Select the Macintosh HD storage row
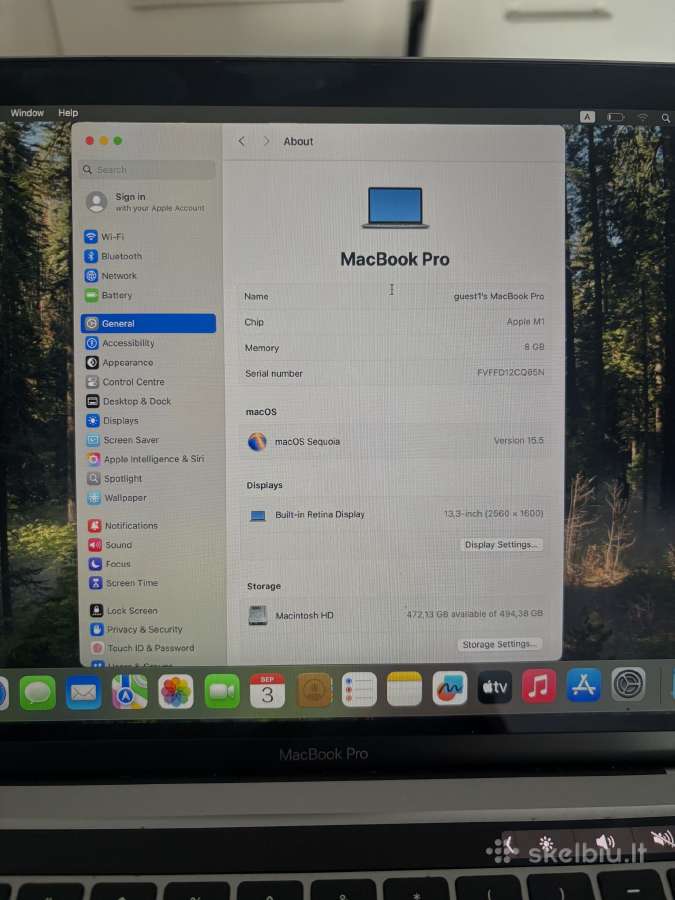Screen dimensions: 675x900 394,615
